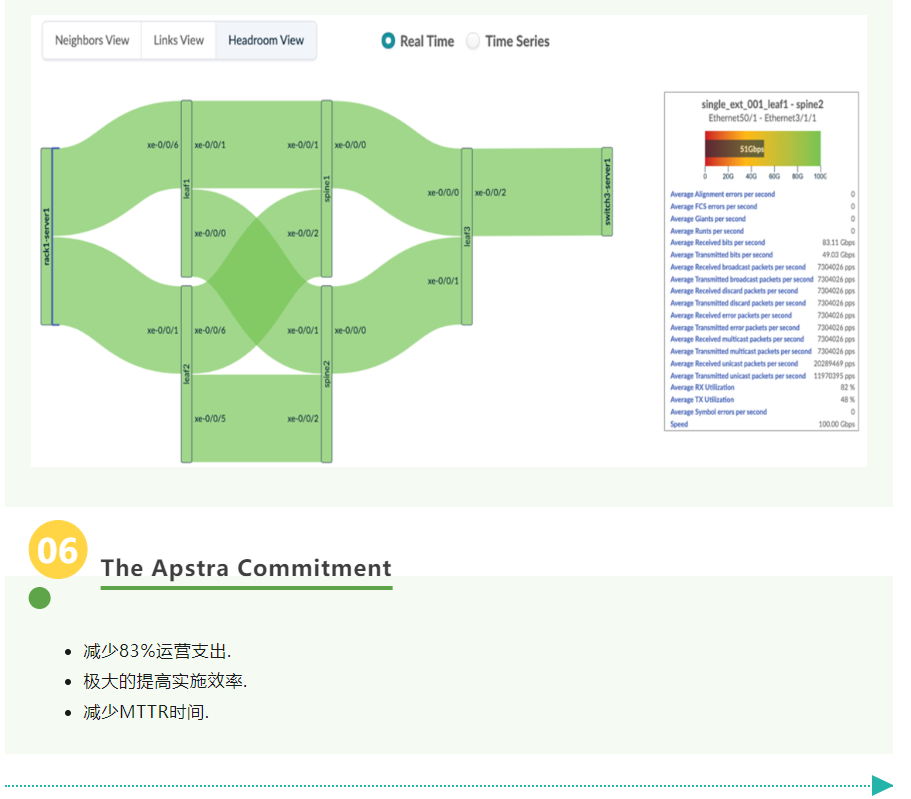Click the 60G tick on the gauge axis
Viewport: 911px width, 799px height.
coord(774,176)
